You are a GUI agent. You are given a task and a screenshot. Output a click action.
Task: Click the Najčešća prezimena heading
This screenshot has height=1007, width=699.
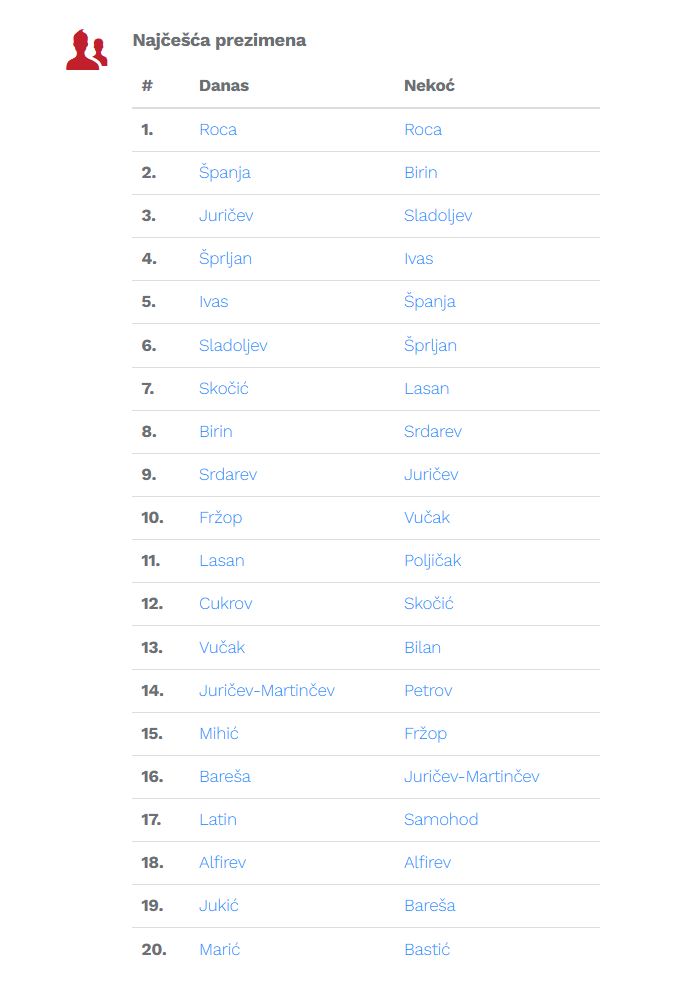point(219,41)
